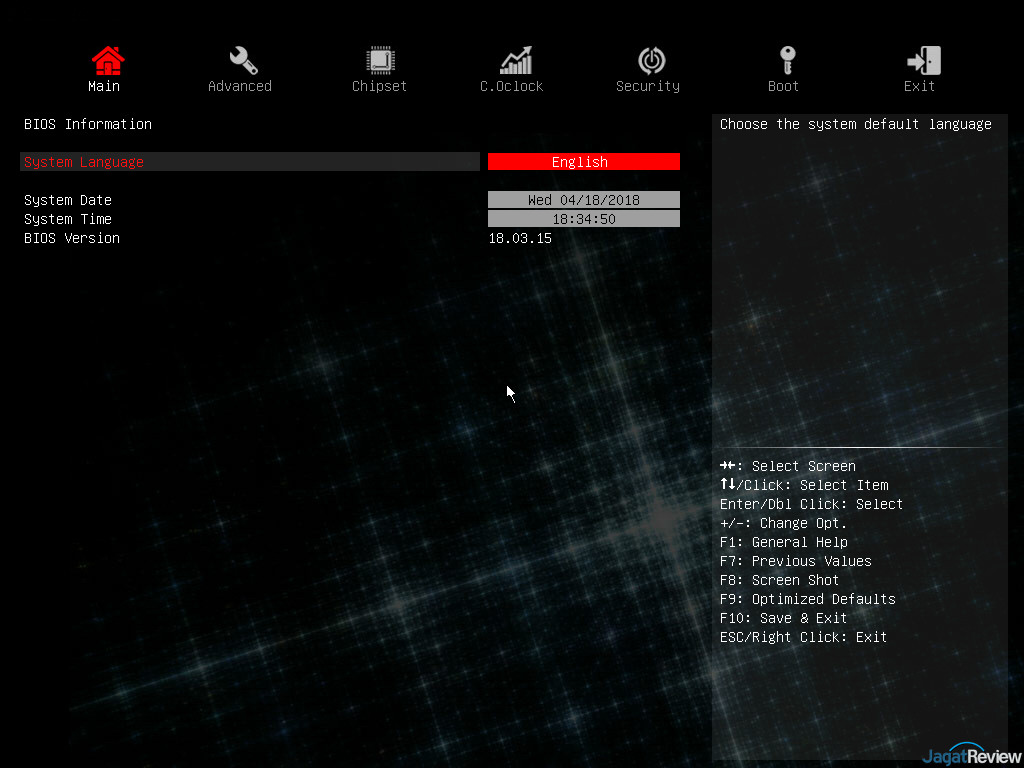This screenshot has width=1024, height=768.
Task: Open the C.Oclock tab text label
Action: (x=512, y=87)
